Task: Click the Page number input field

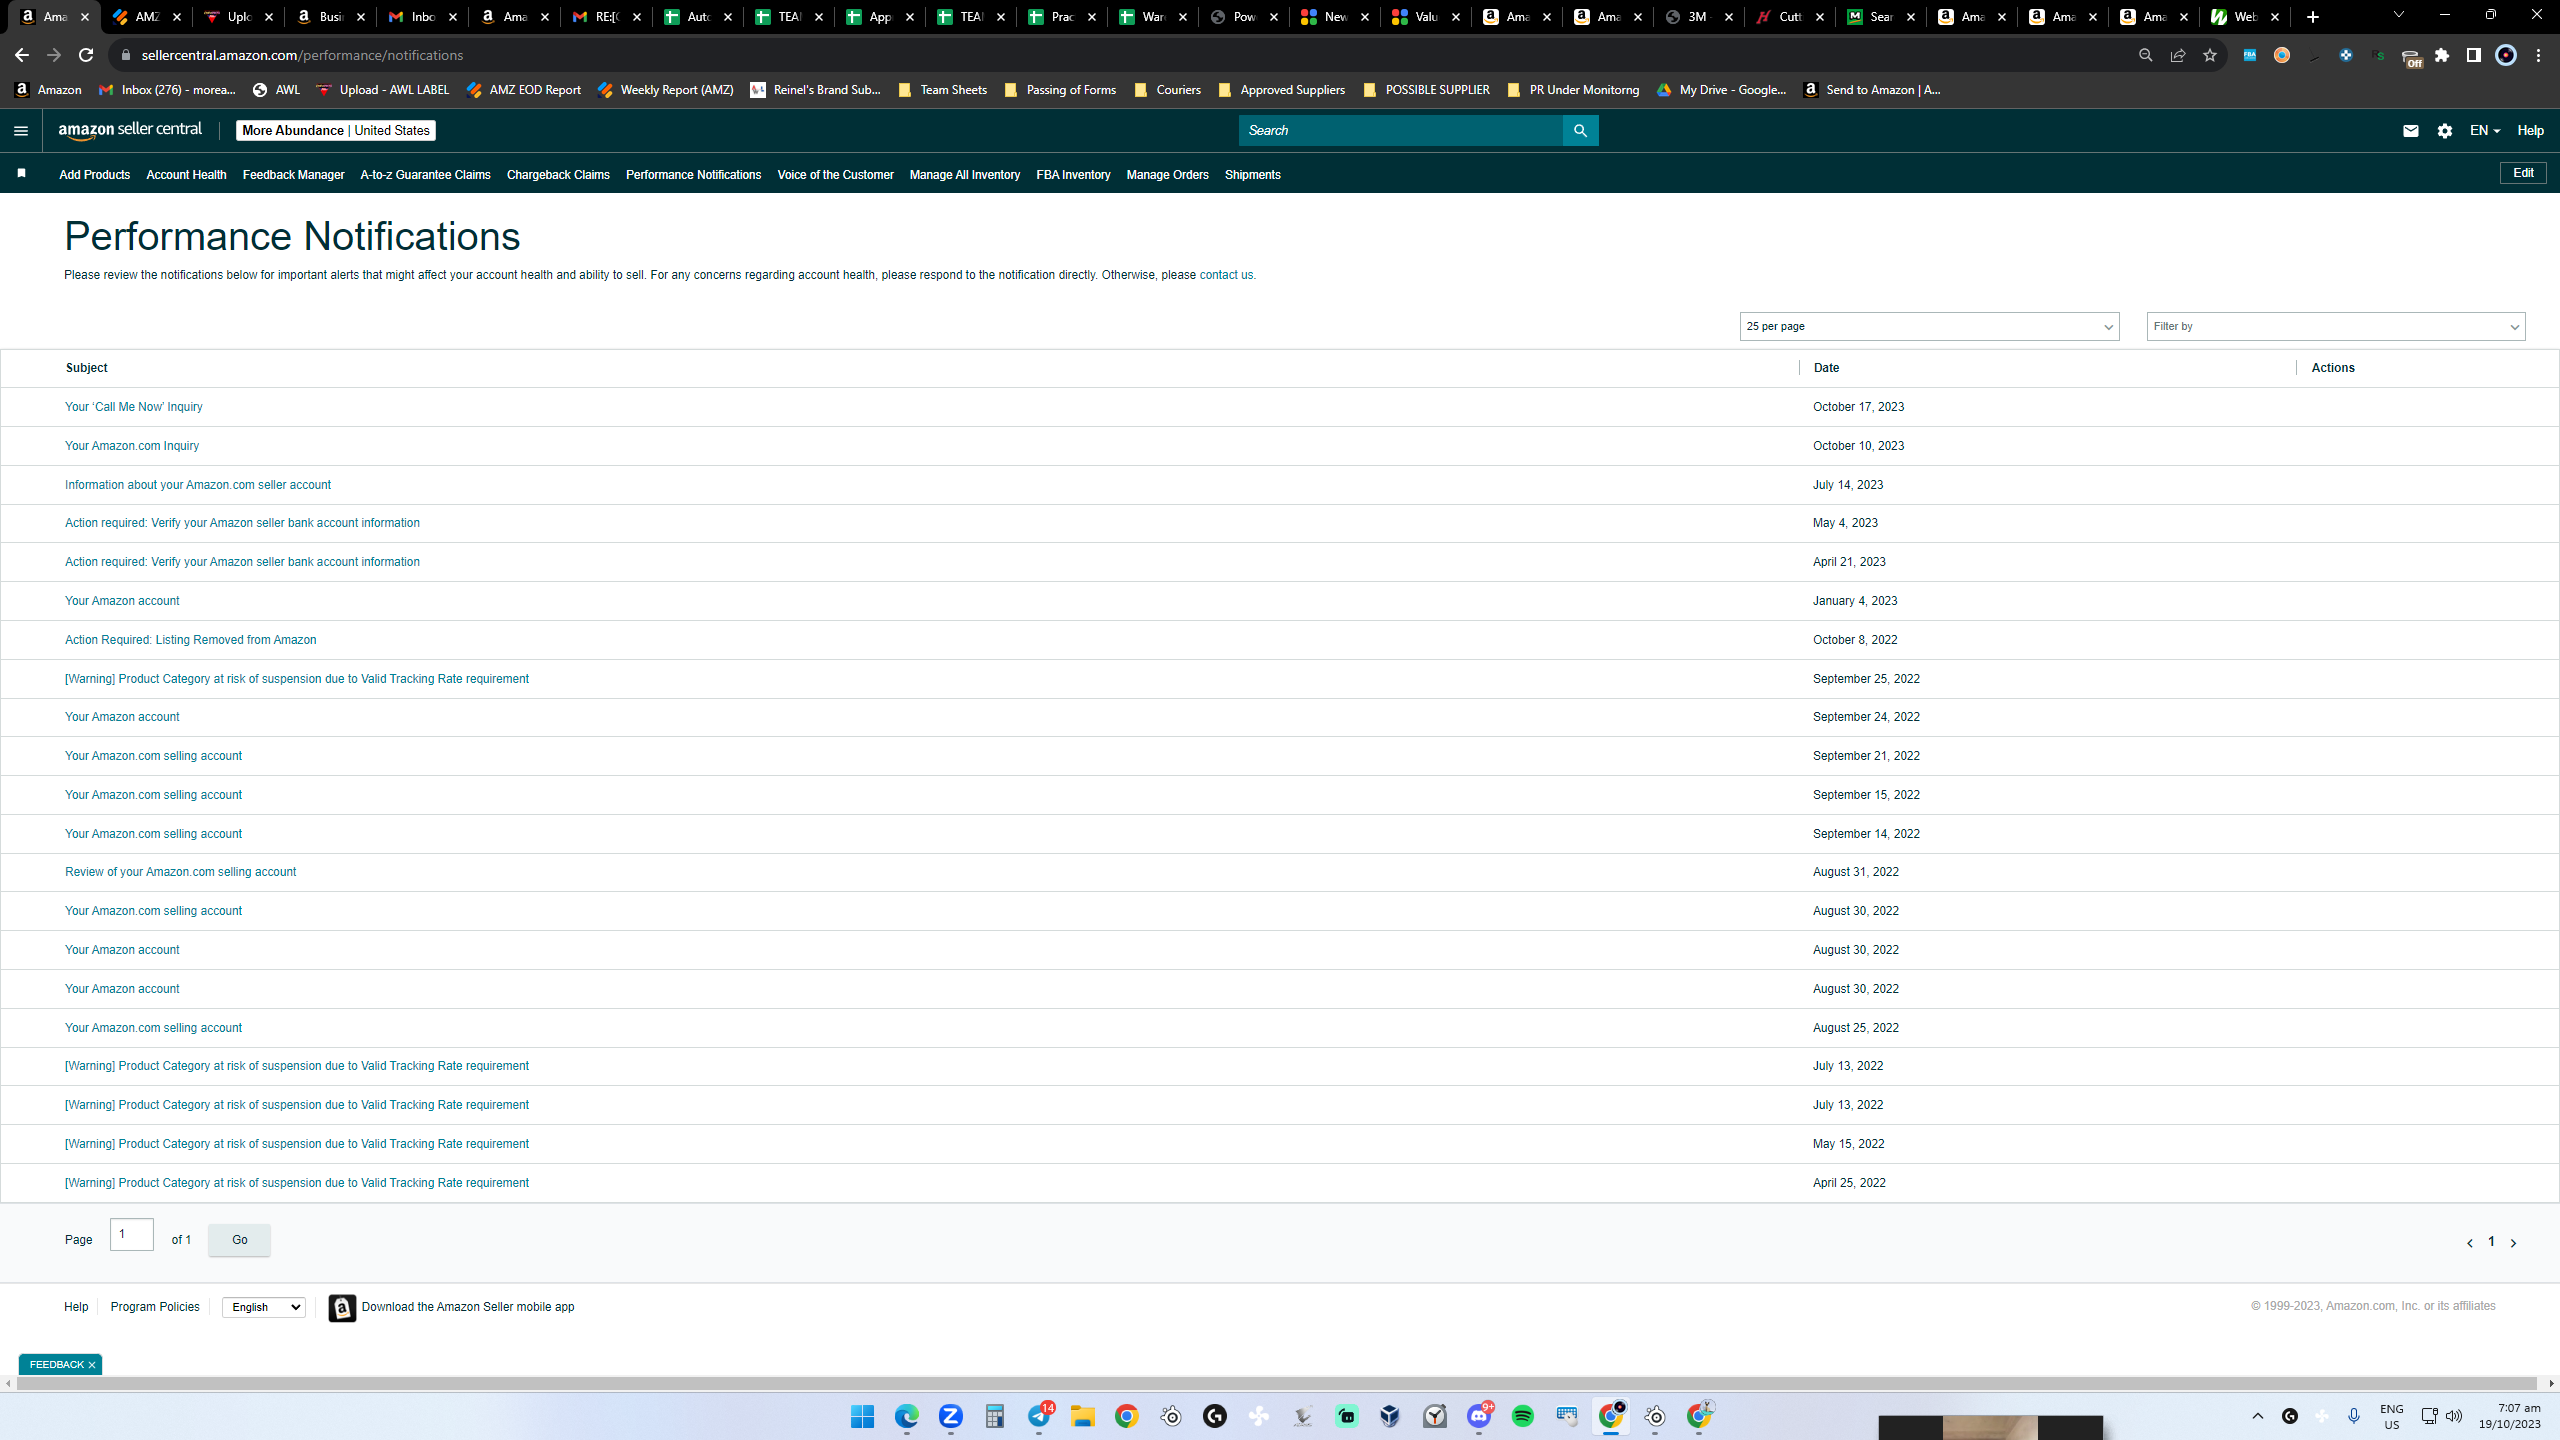Action: pyautogui.click(x=132, y=1235)
